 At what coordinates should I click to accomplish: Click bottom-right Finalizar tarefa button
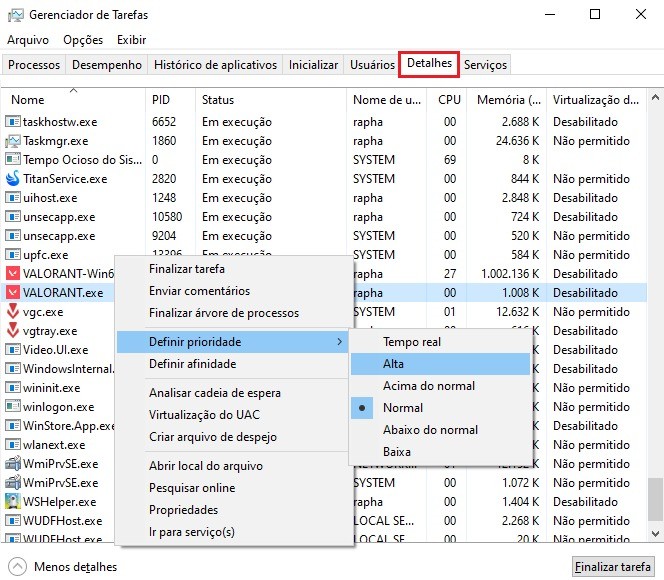click(612, 566)
